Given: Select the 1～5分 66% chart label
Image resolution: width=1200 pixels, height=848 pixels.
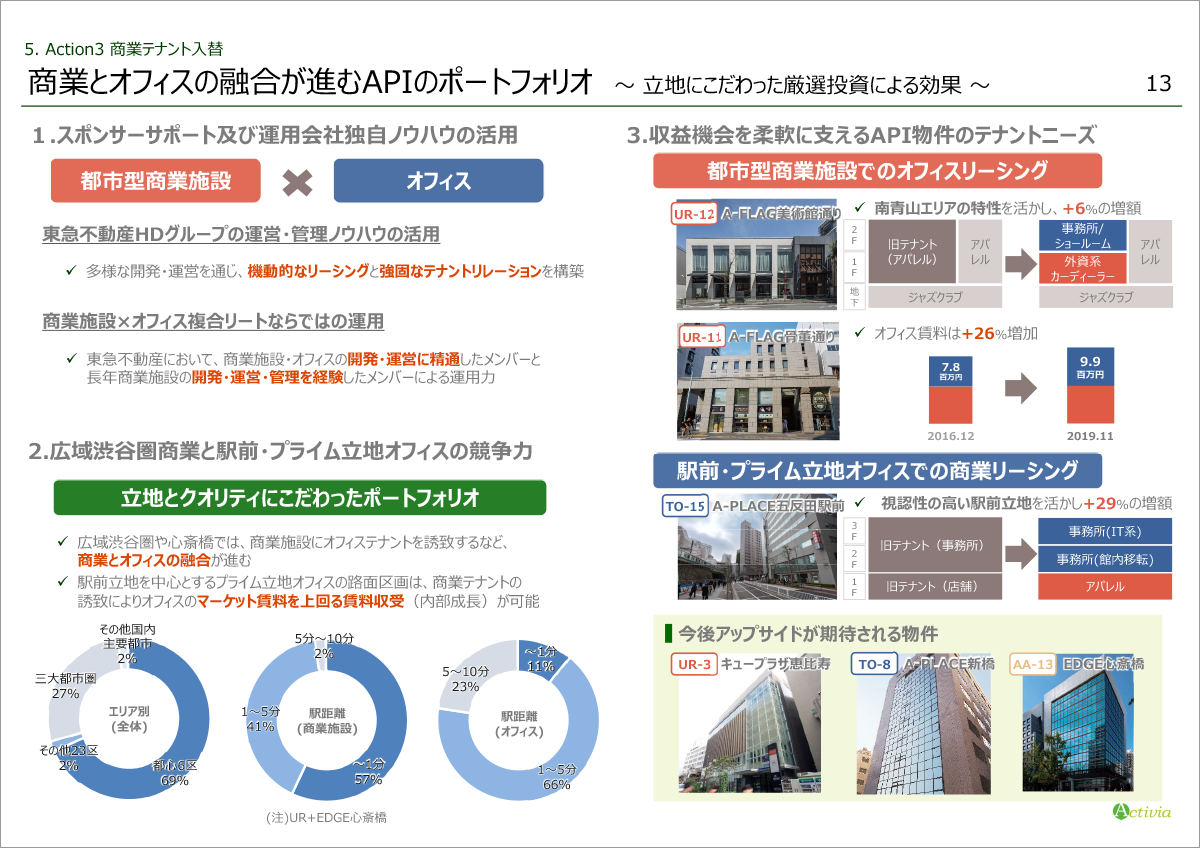Looking at the screenshot, I should tap(555, 777).
